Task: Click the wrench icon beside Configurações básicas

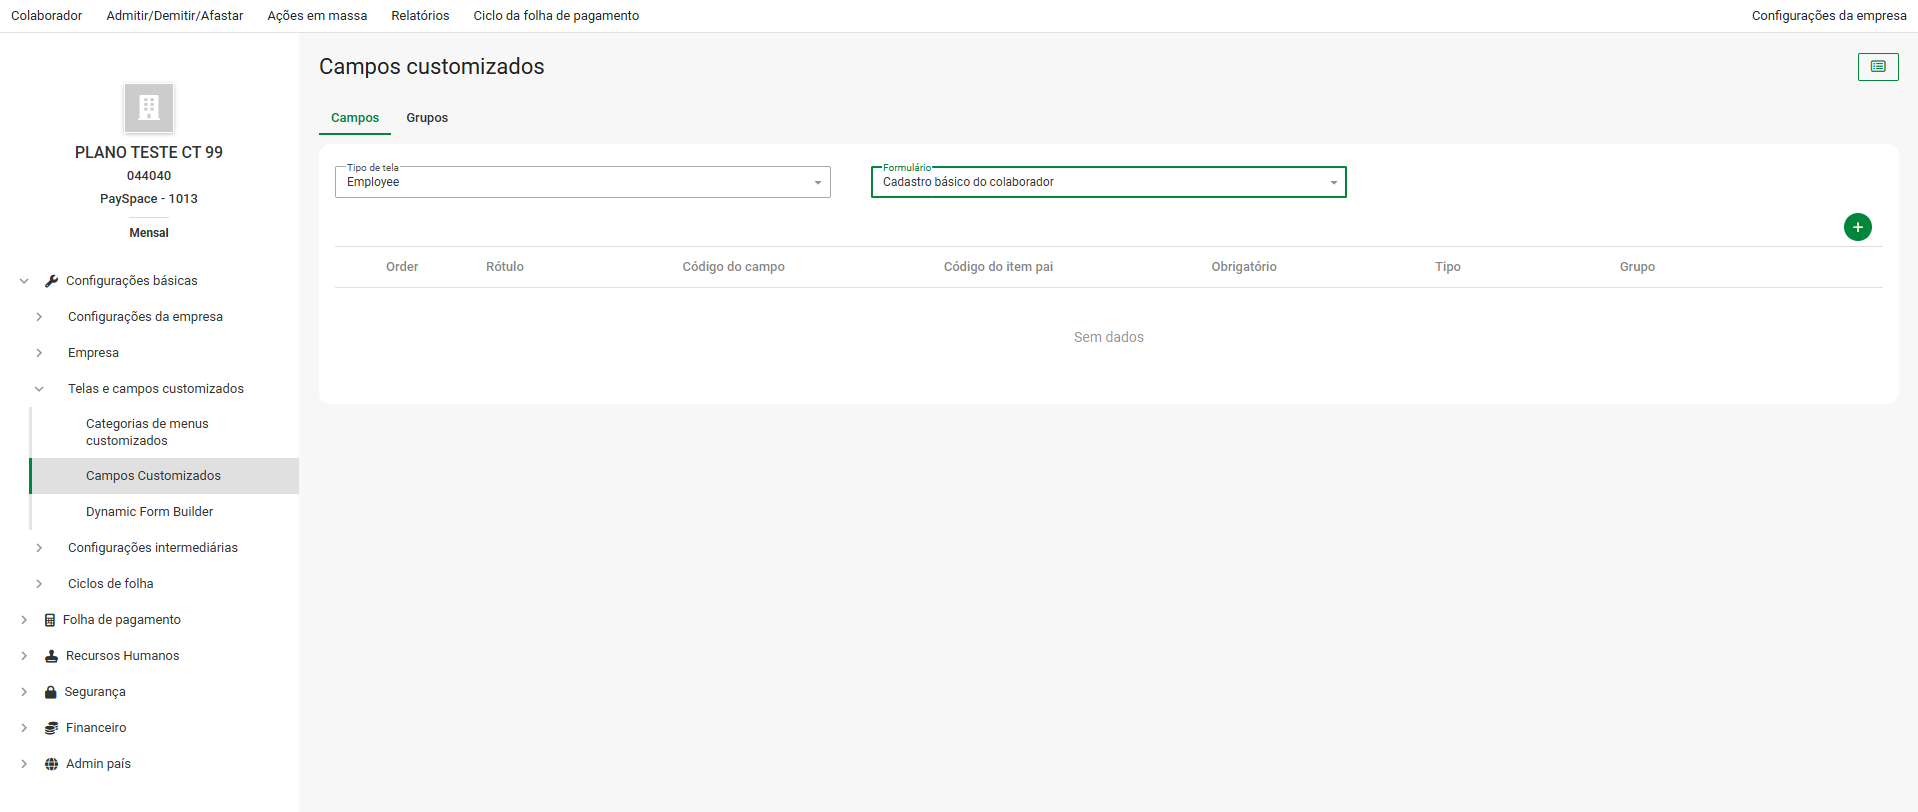Action: [x=52, y=281]
